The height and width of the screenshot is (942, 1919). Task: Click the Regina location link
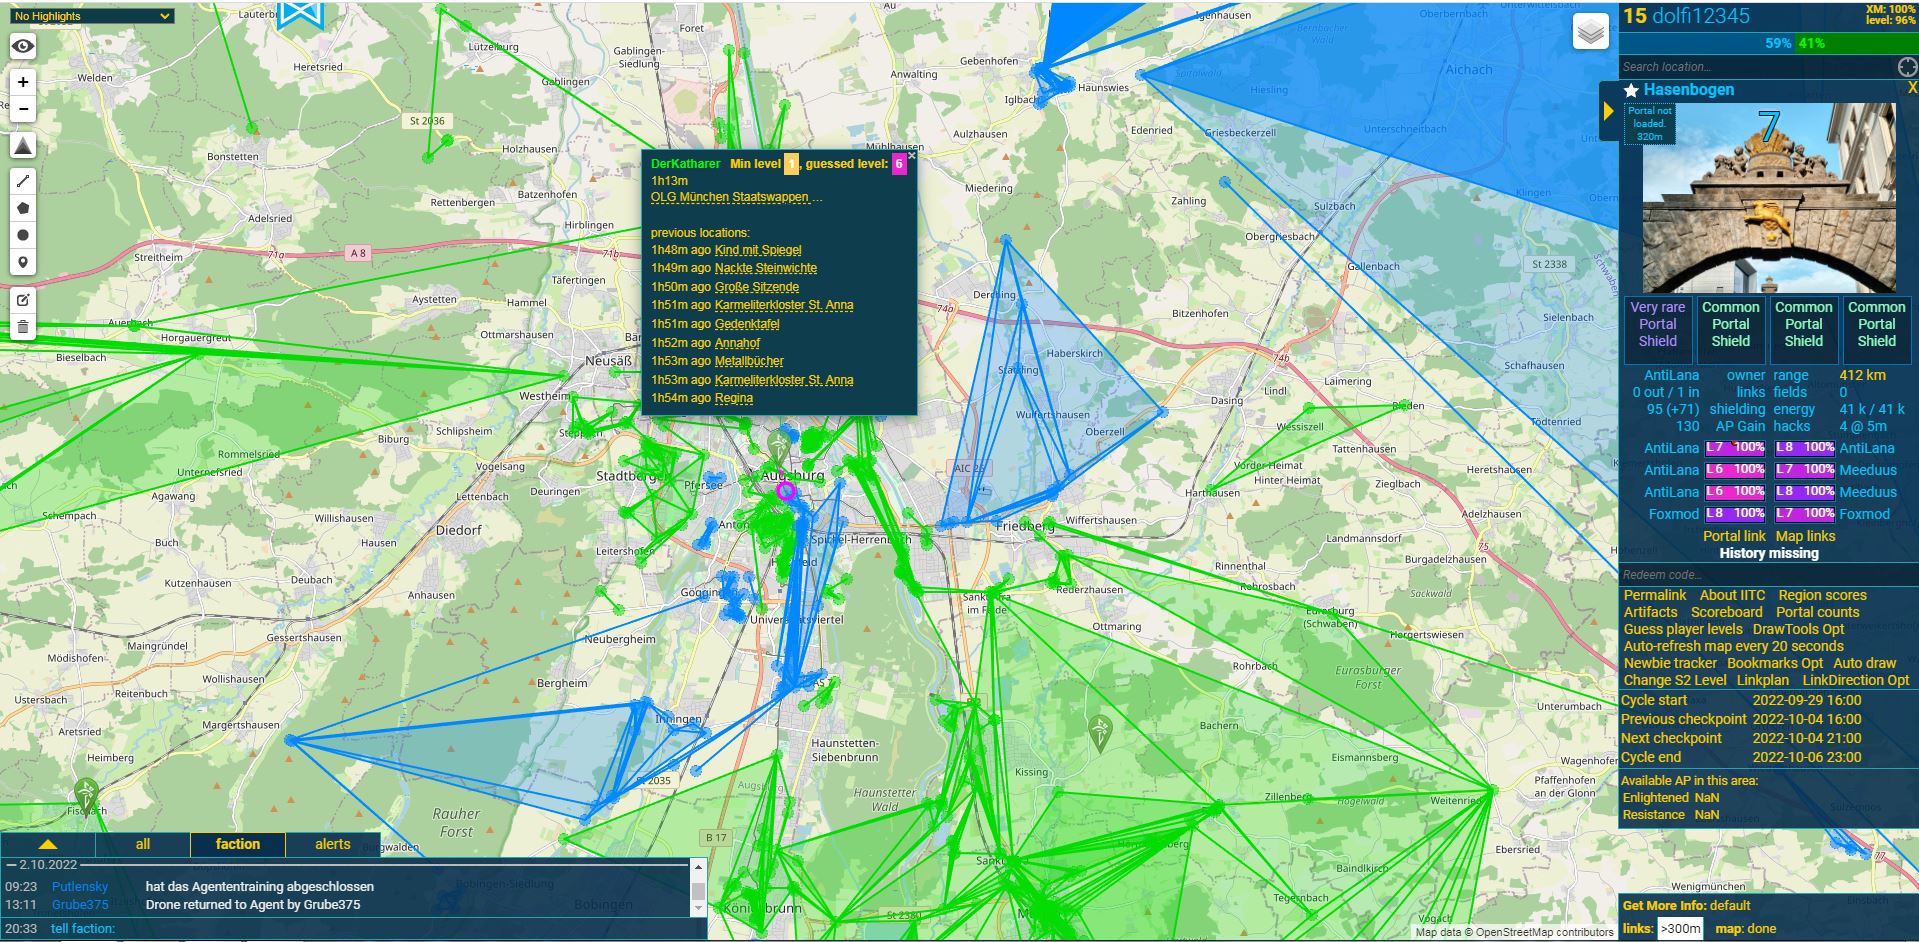pos(734,398)
